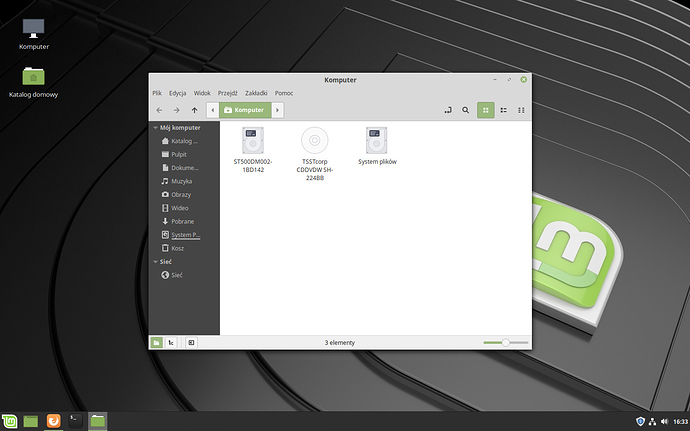Switch to list view mode
The image size is (690, 431).
tap(505, 110)
